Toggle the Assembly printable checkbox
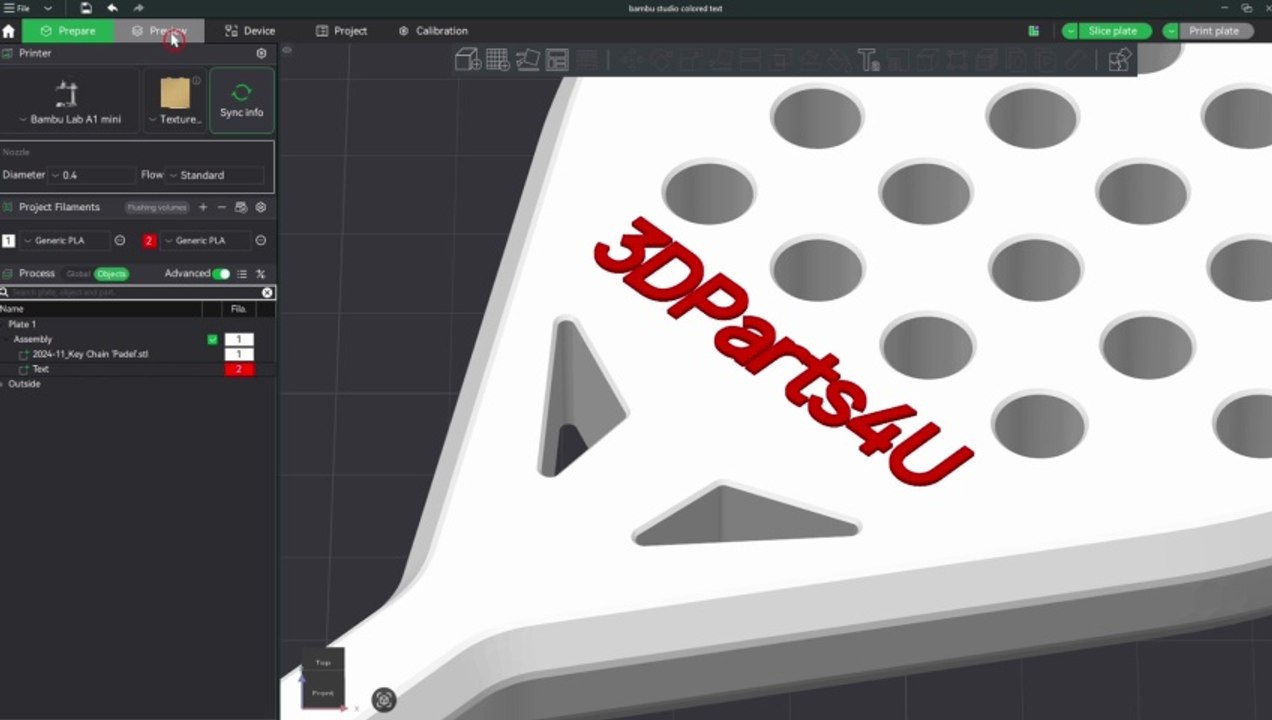Viewport: 1272px width, 720px height. [212, 340]
